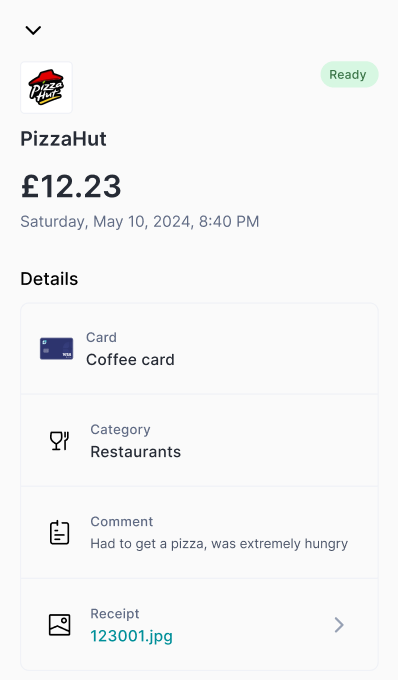
Task: Click the comment notepad icon
Action: [x=59, y=533]
